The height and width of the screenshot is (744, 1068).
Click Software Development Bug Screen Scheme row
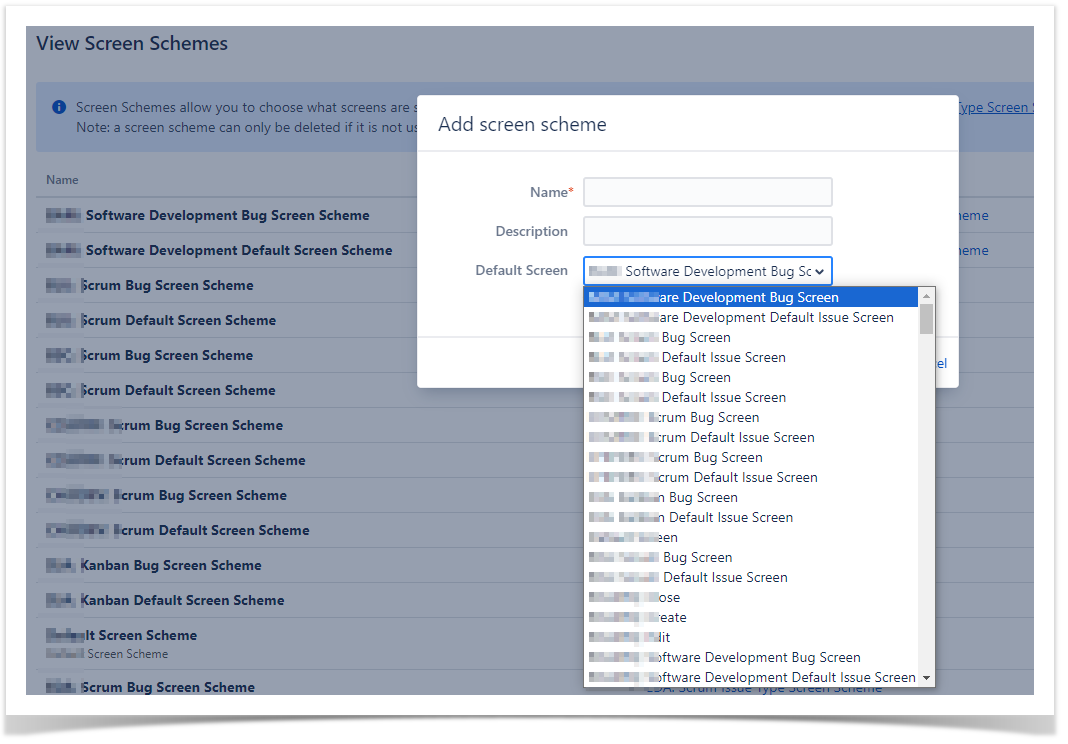coord(227,215)
